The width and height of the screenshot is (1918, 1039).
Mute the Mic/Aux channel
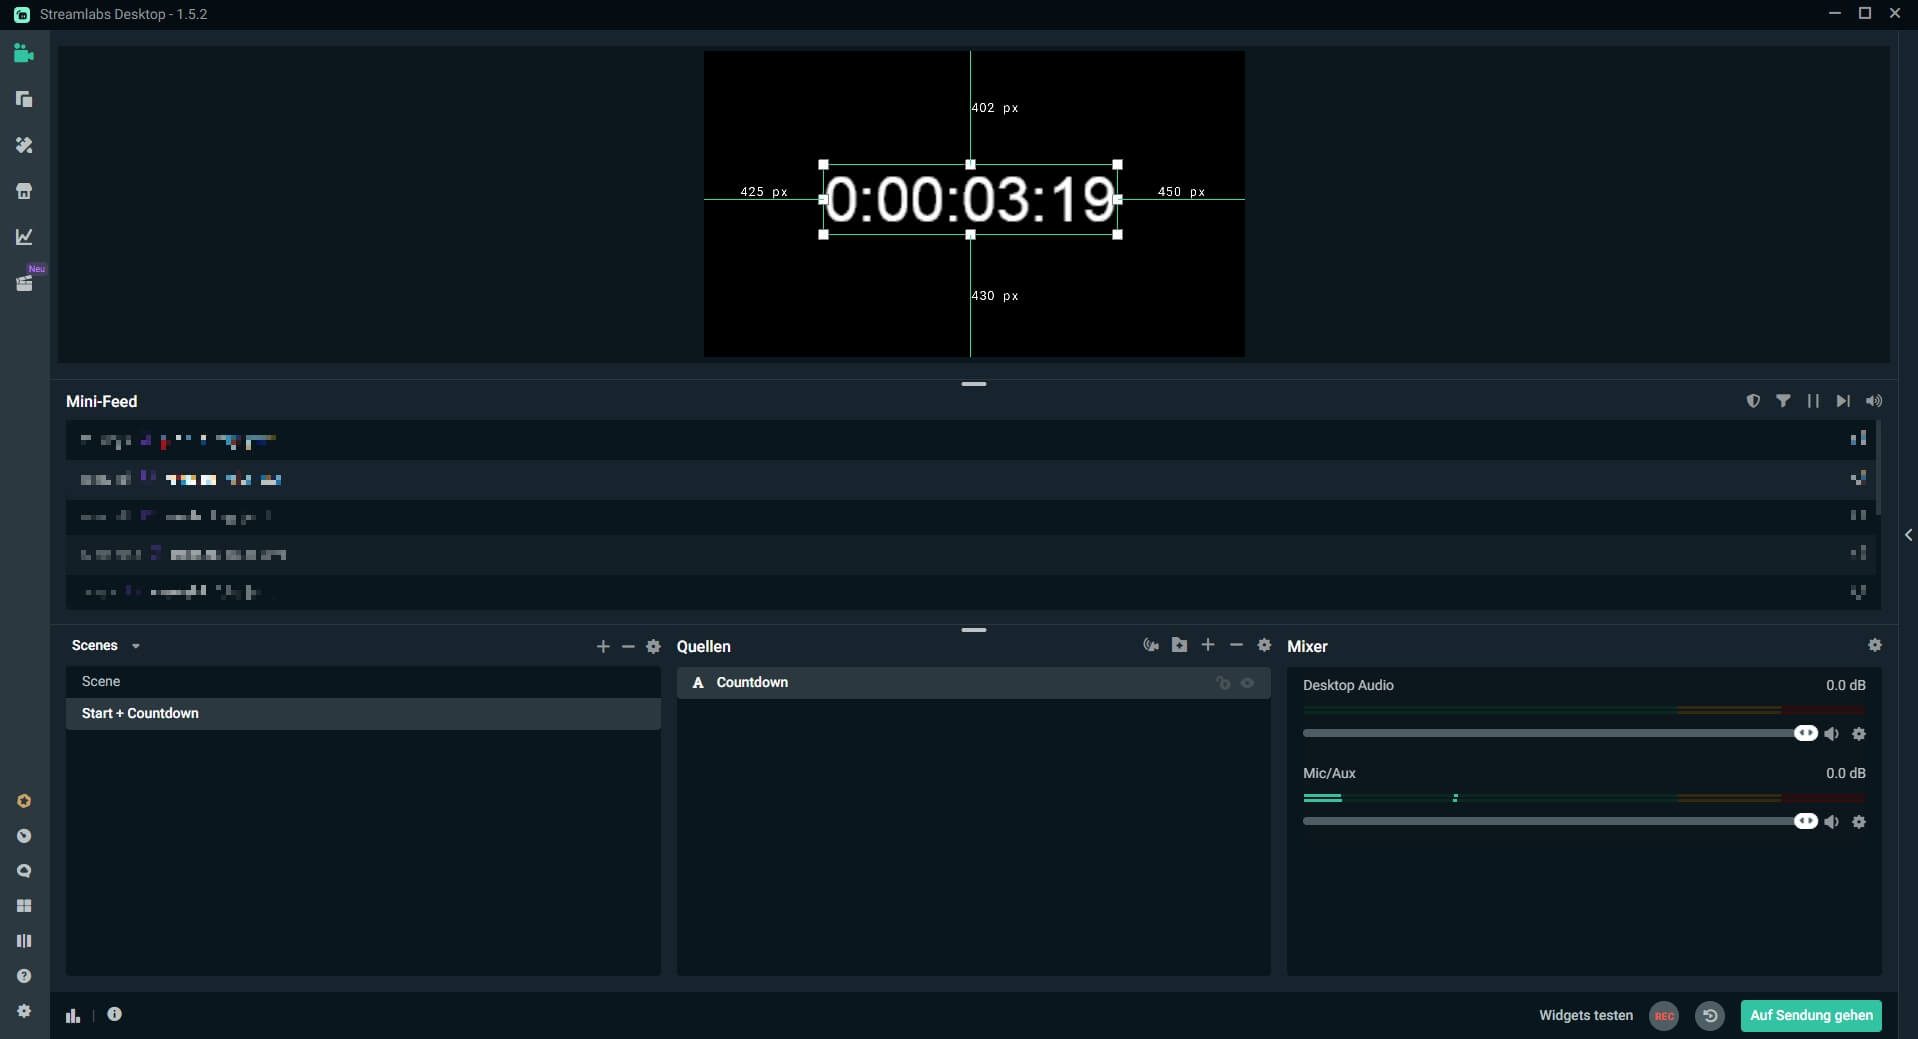(1831, 822)
